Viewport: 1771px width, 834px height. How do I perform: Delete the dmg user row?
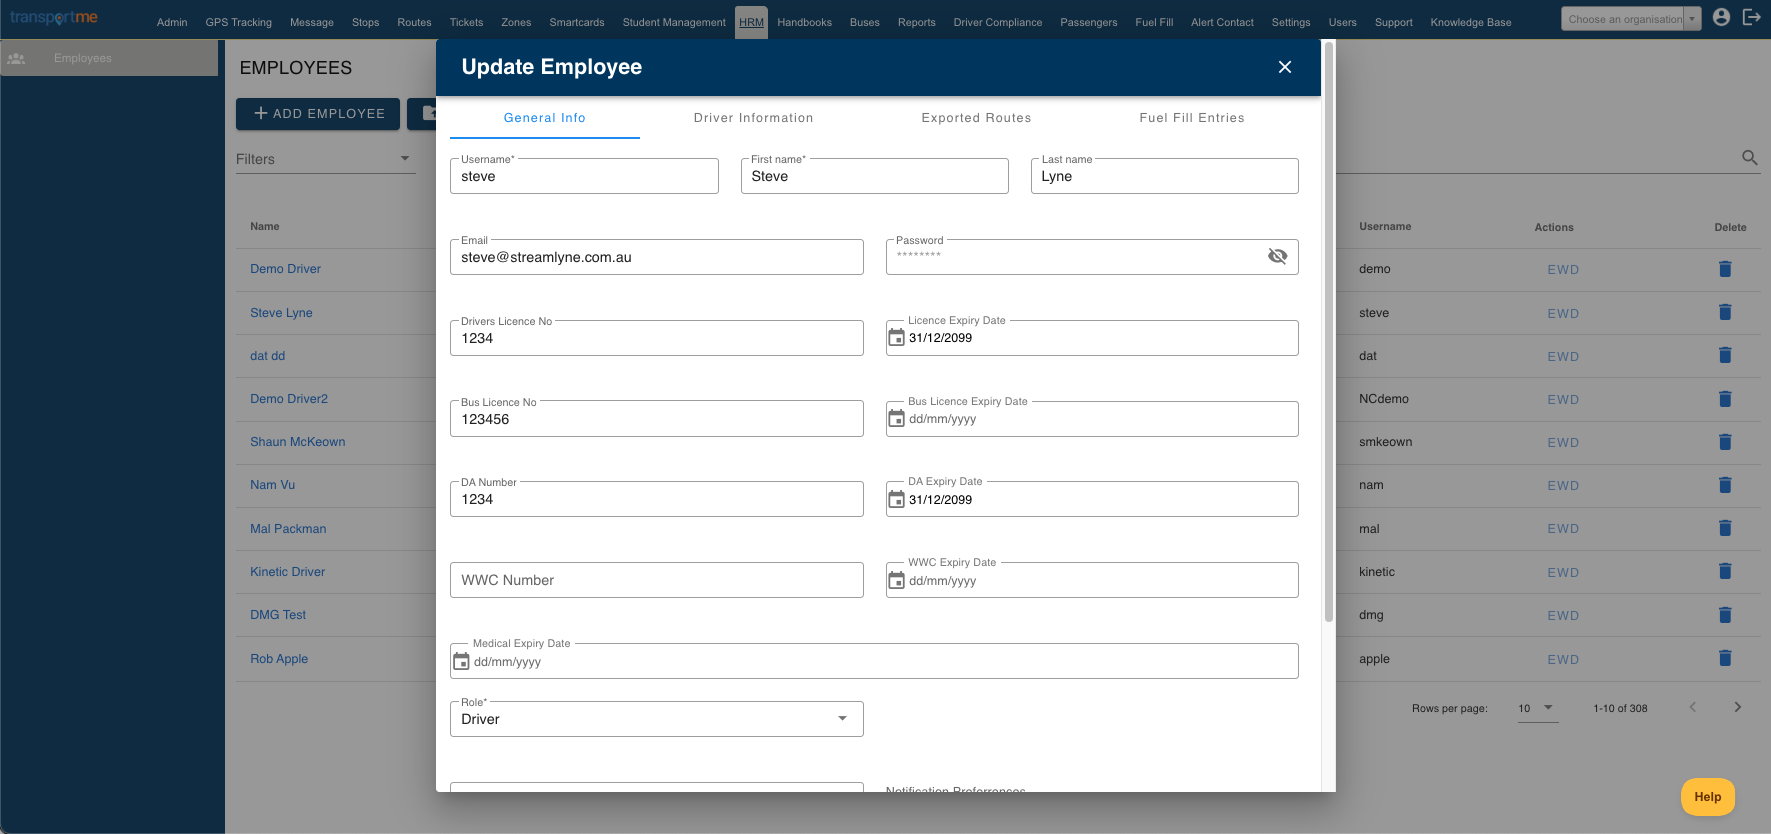coord(1725,615)
